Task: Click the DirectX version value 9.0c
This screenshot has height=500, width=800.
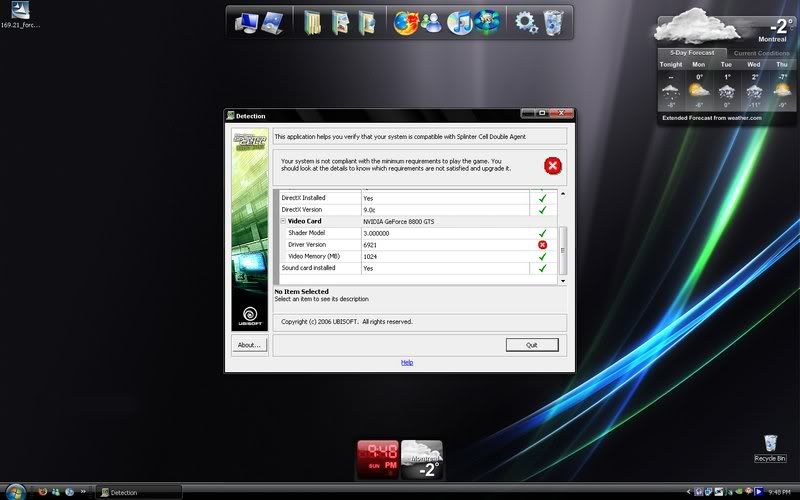Action: pos(369,210)
